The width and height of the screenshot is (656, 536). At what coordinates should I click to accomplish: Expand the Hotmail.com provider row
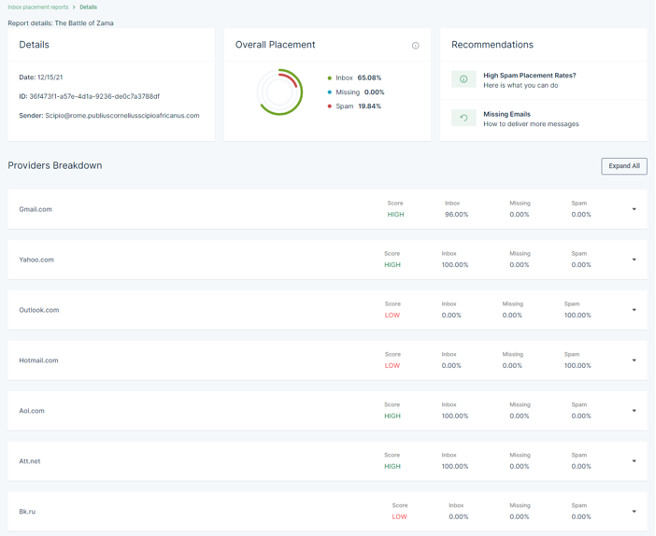tap(634, 360)
